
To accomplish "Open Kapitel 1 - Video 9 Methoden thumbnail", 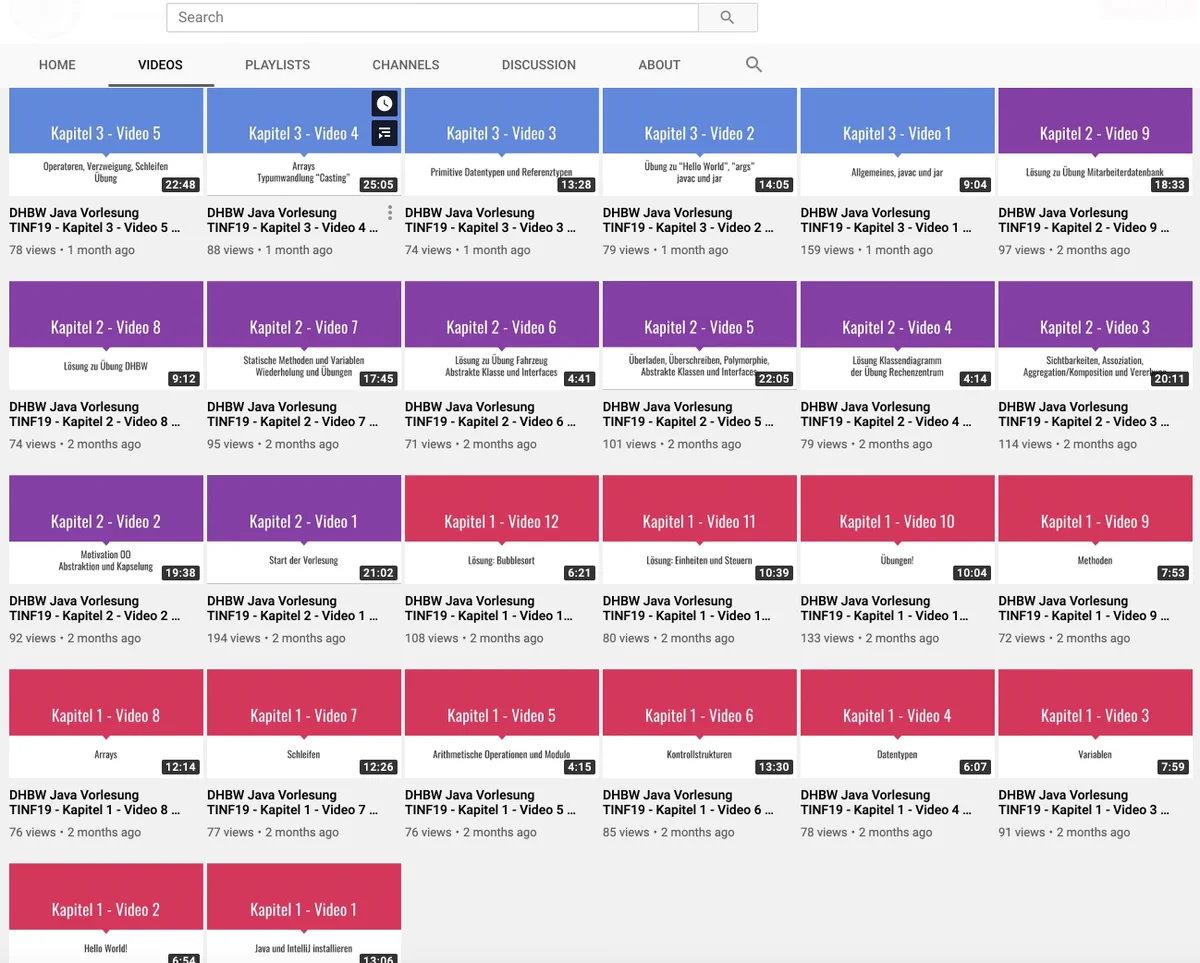I will coord(1096,530).
